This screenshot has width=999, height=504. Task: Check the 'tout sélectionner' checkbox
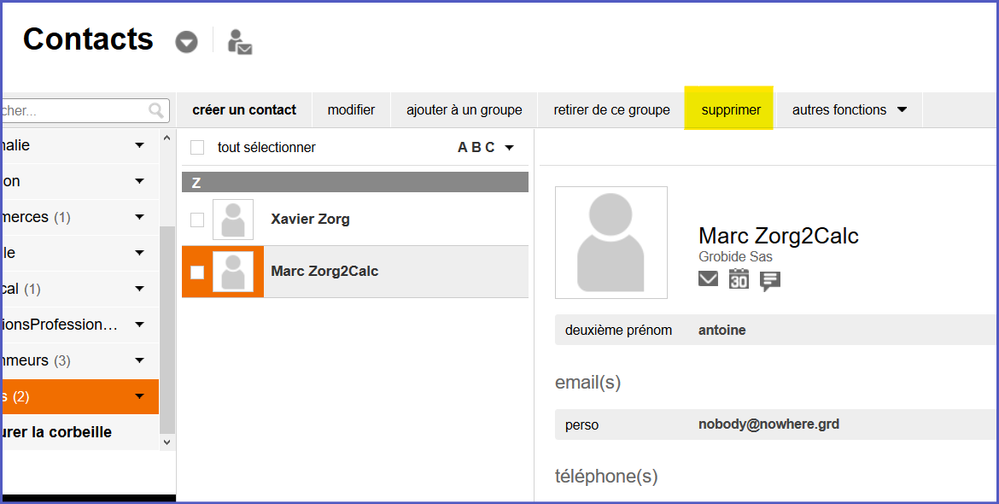click(x=197, y=148)
